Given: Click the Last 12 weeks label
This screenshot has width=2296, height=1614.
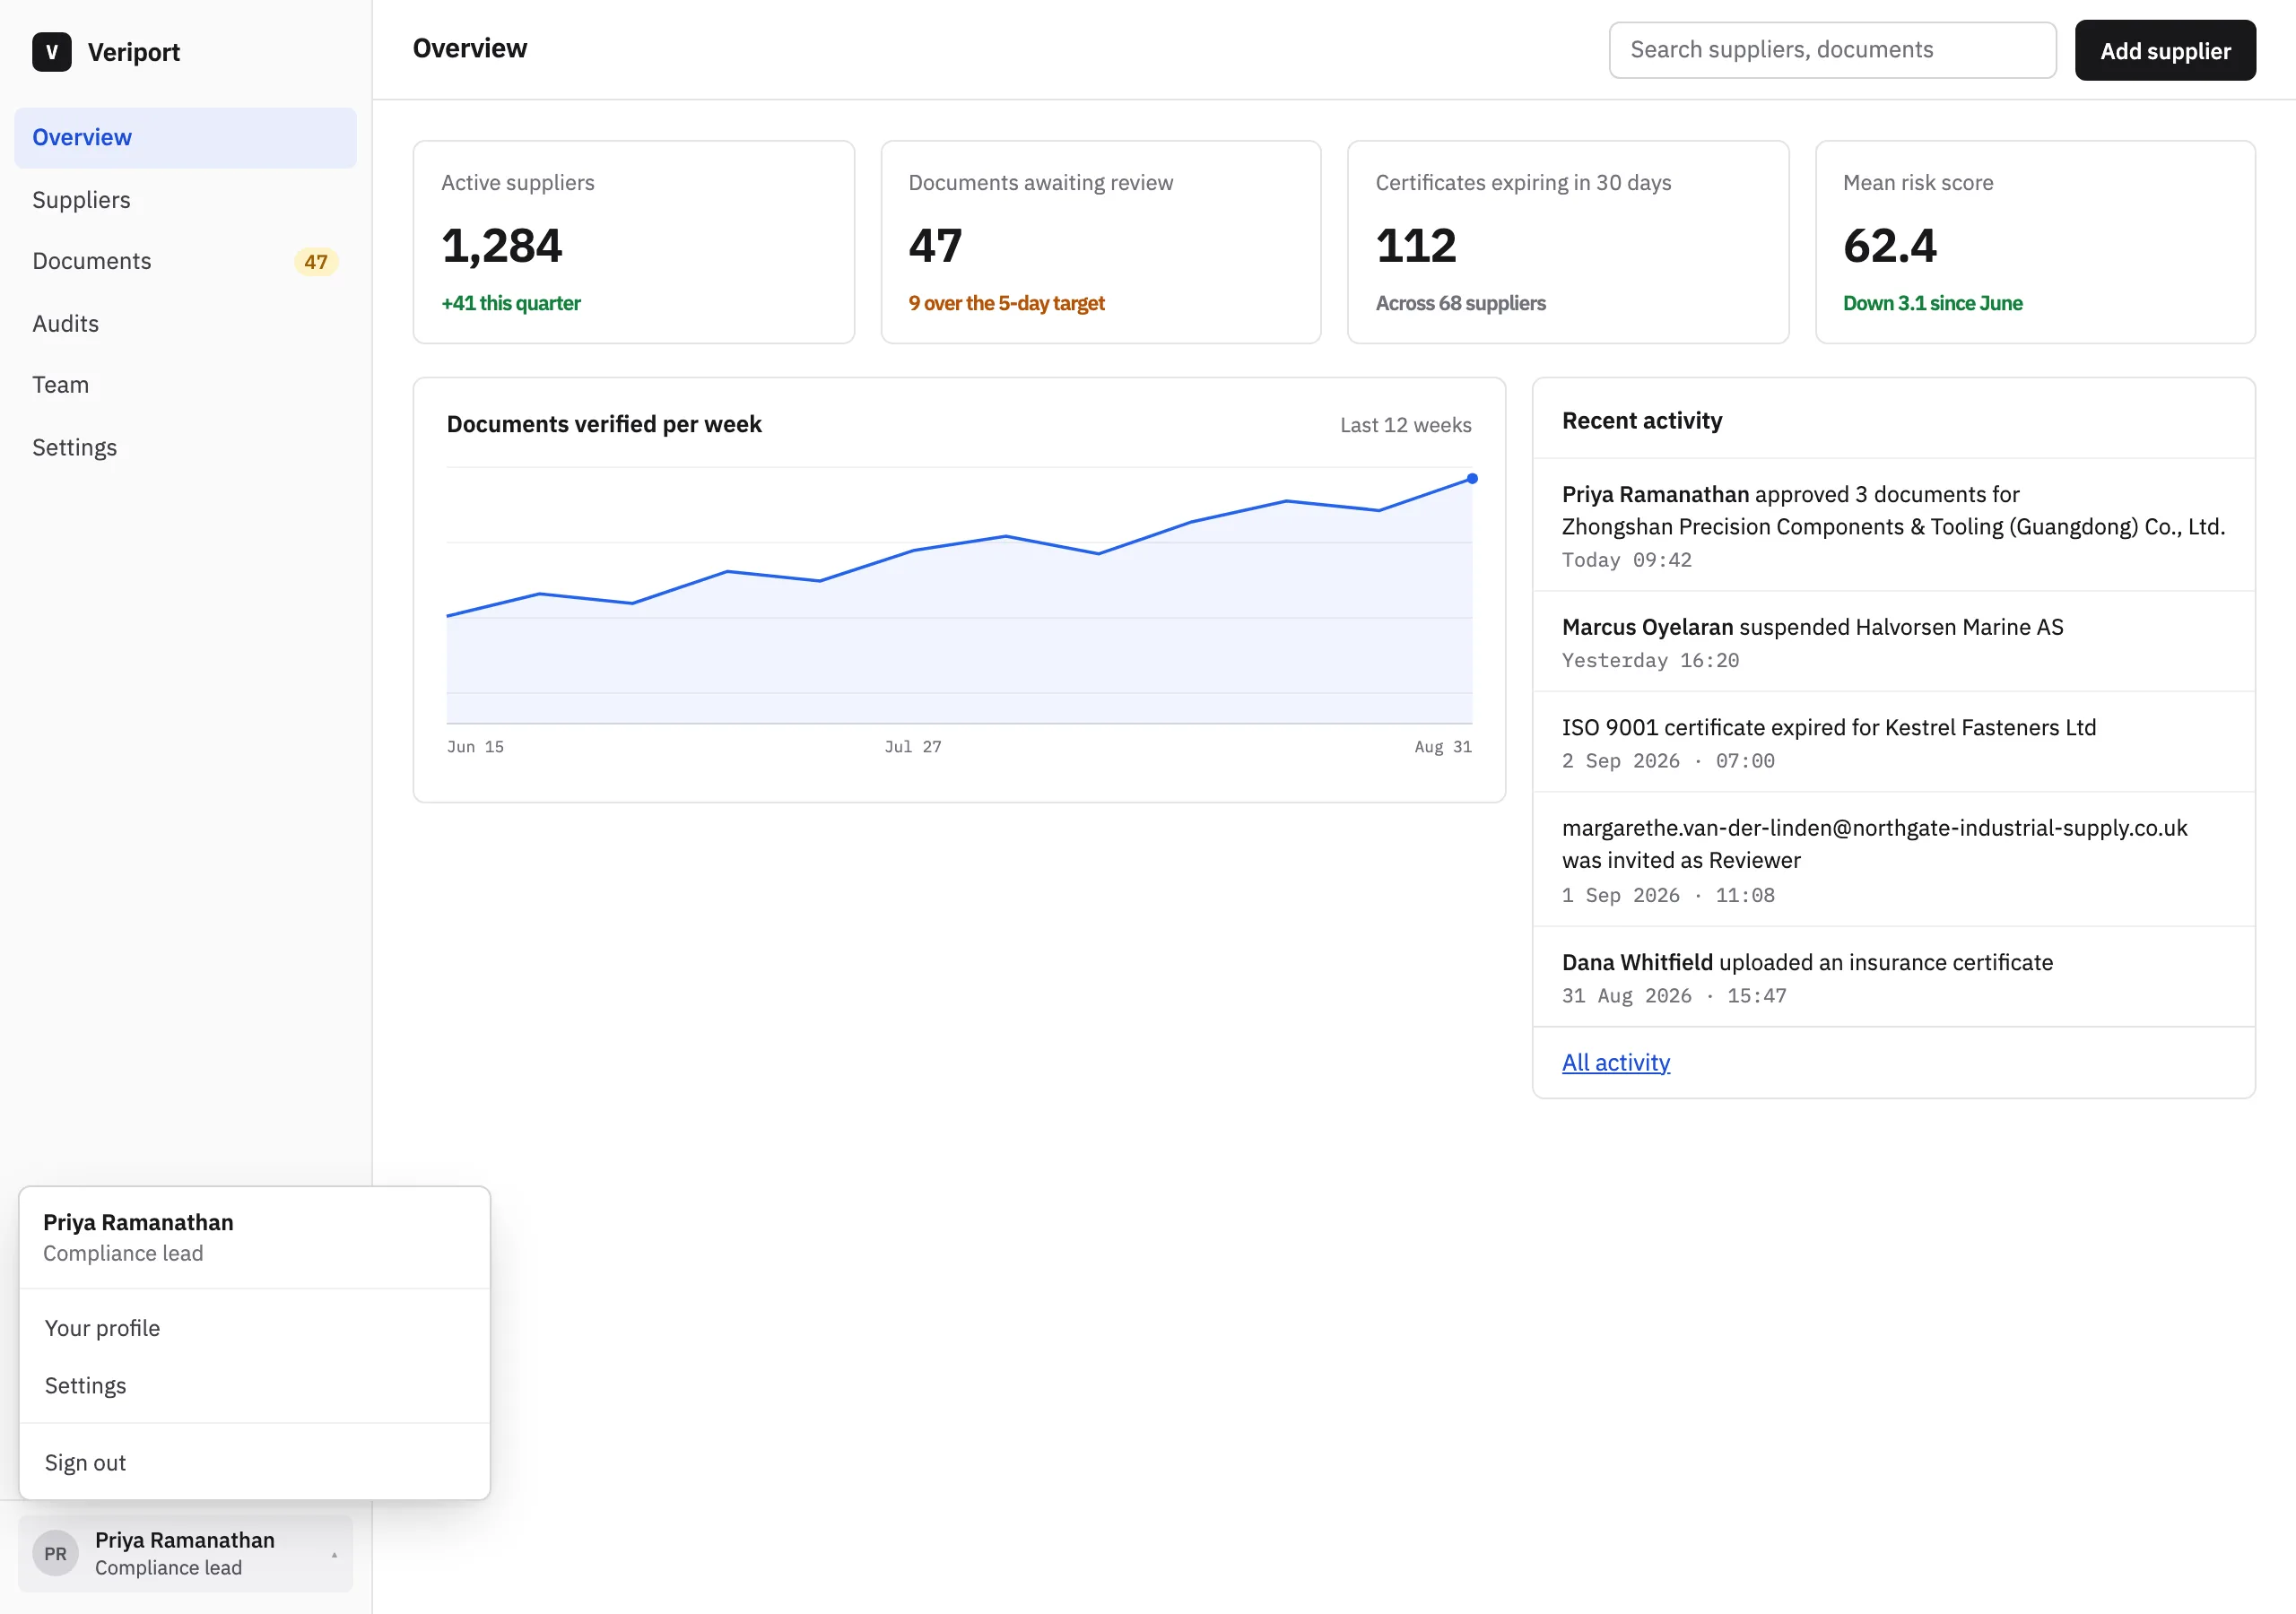Looking at the screenshot, I should pos(1405,425).
